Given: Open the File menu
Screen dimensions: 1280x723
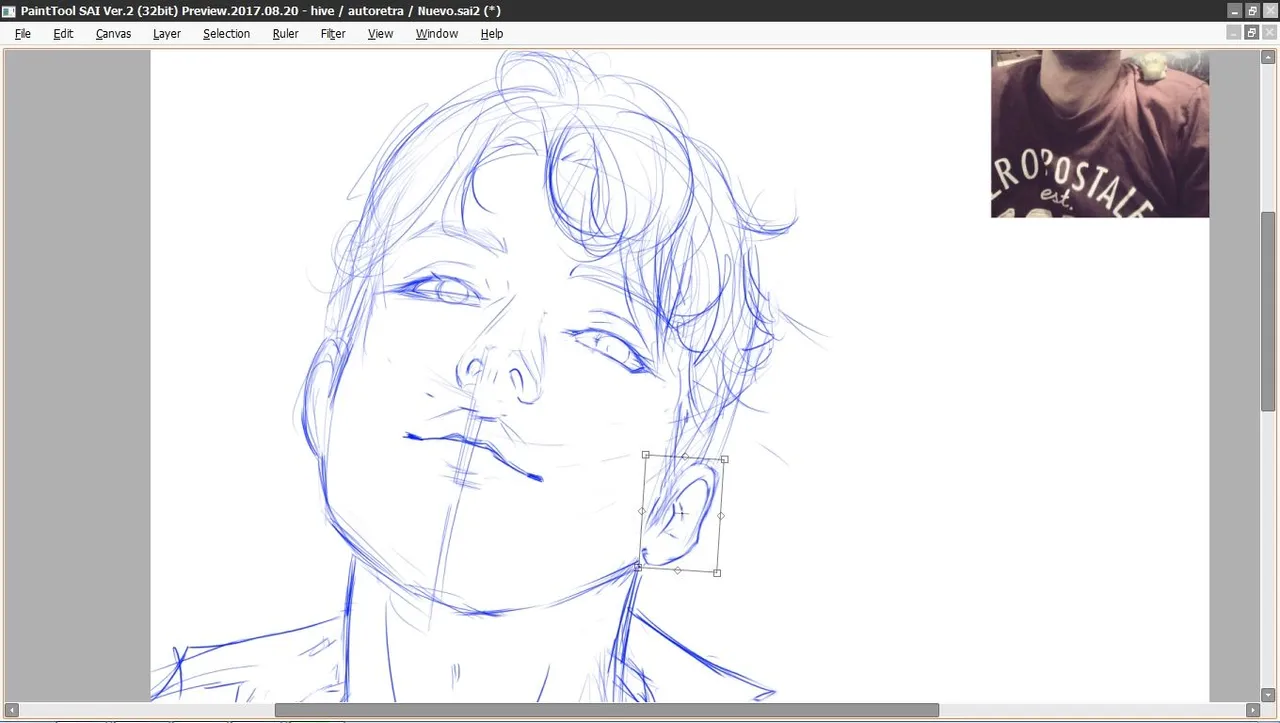Looking at the screenshot, I should click(x=22, y=33).
